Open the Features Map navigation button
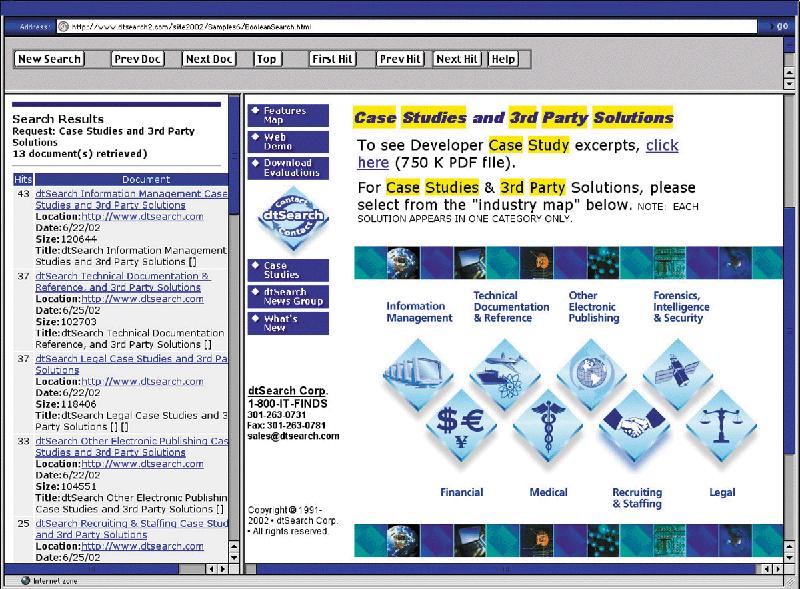 [x=288, y=115]
